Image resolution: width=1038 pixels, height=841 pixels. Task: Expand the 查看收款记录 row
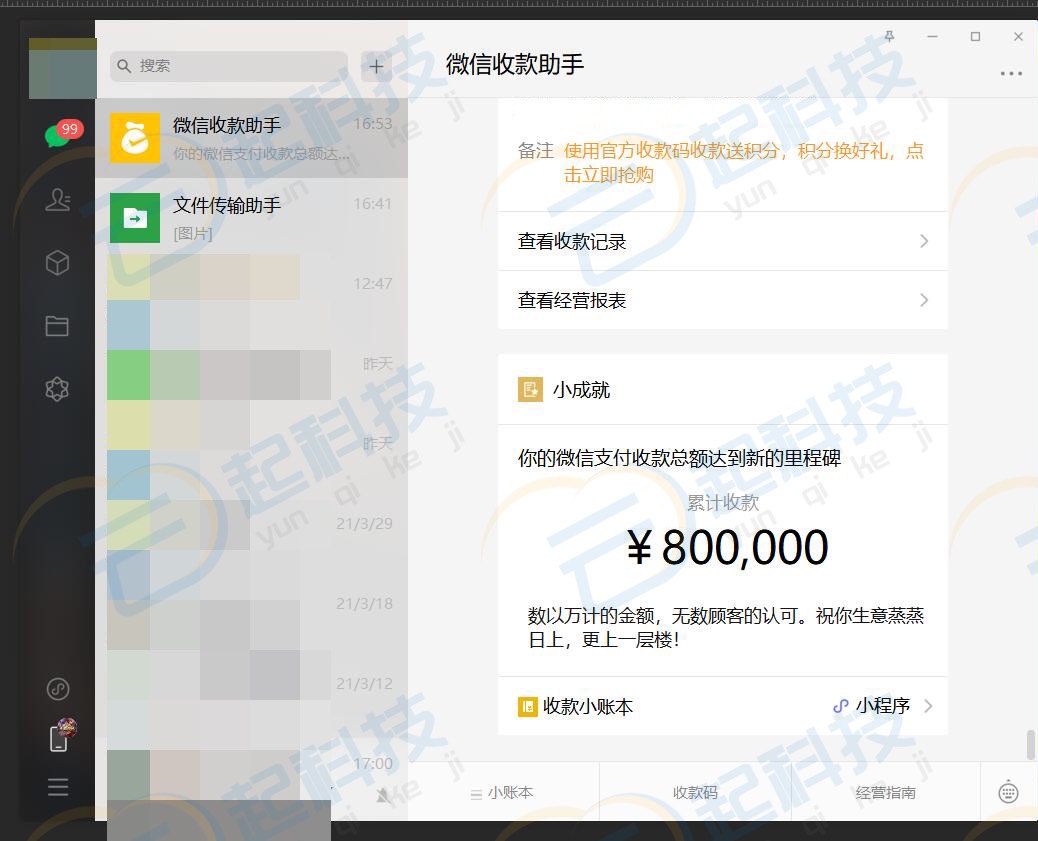click(x=722, y=241)
